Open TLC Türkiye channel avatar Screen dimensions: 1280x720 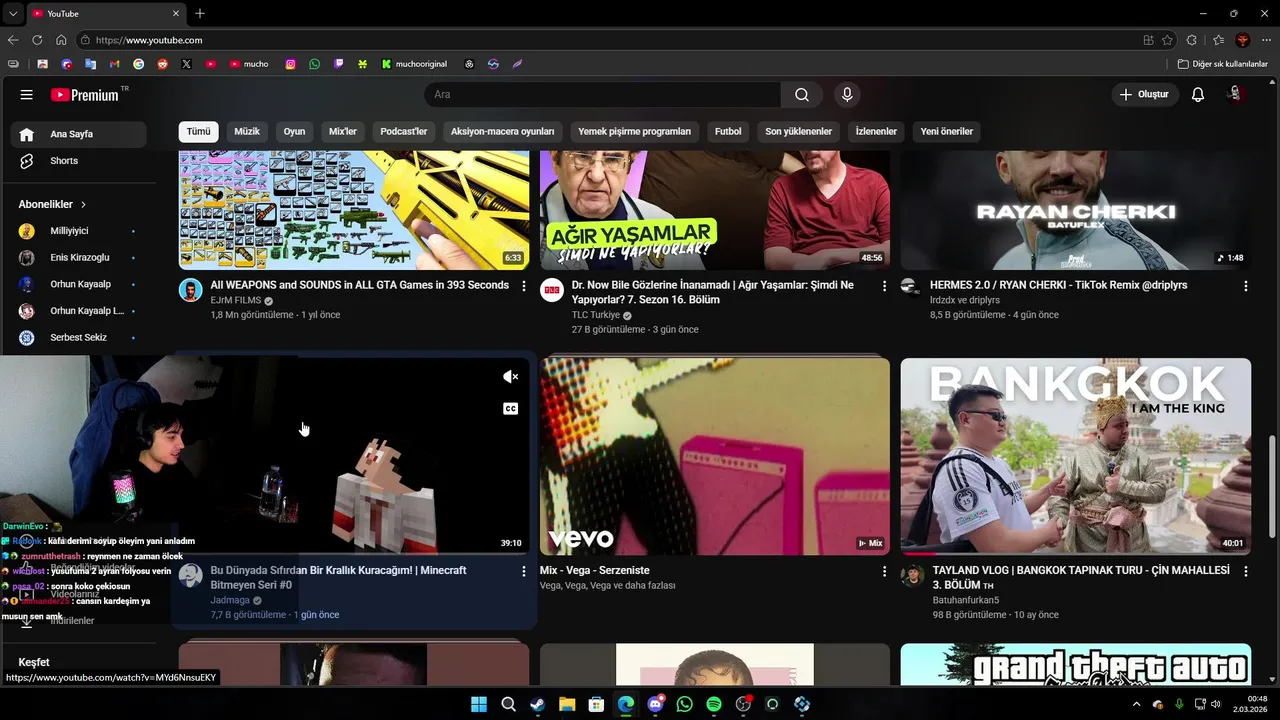tap(552, 290)
